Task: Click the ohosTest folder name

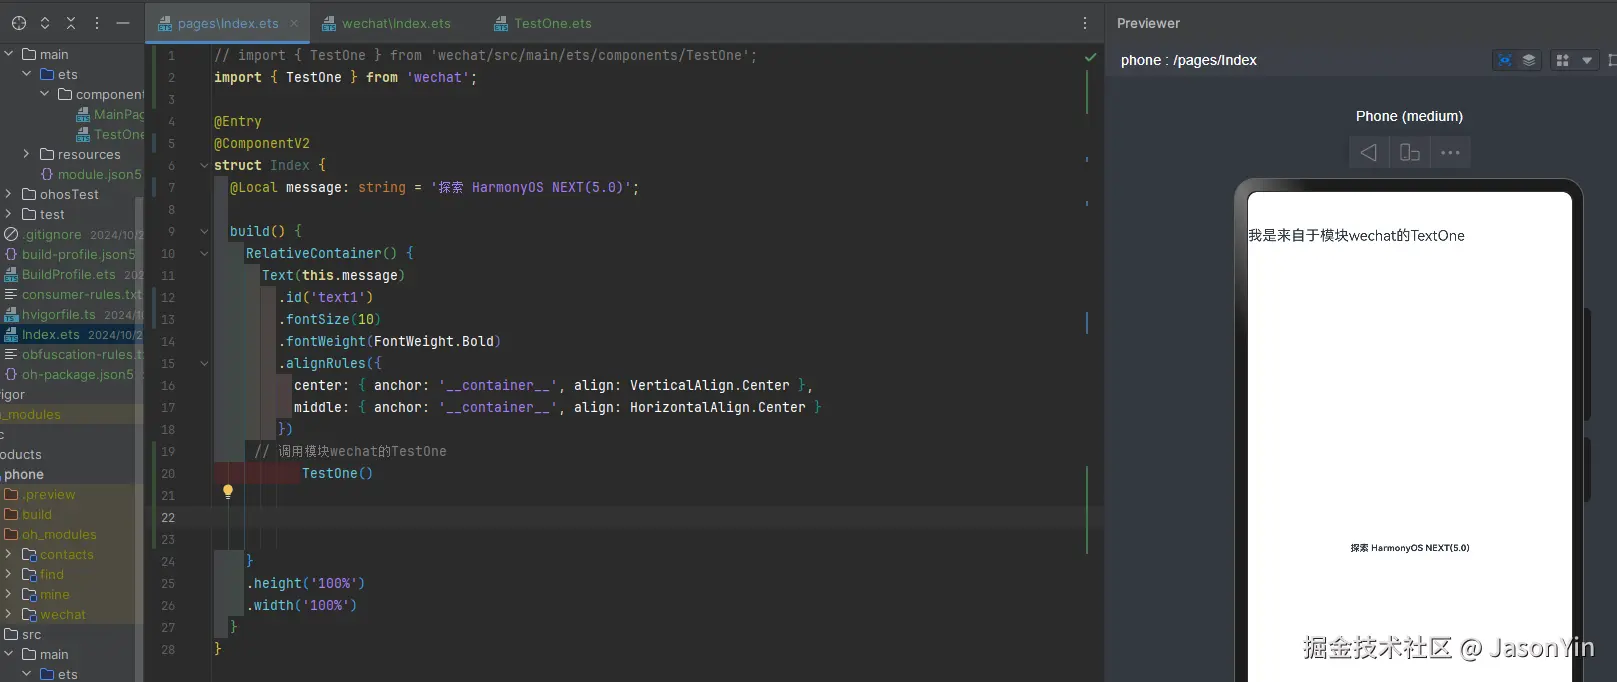Action: pos(69,194)
